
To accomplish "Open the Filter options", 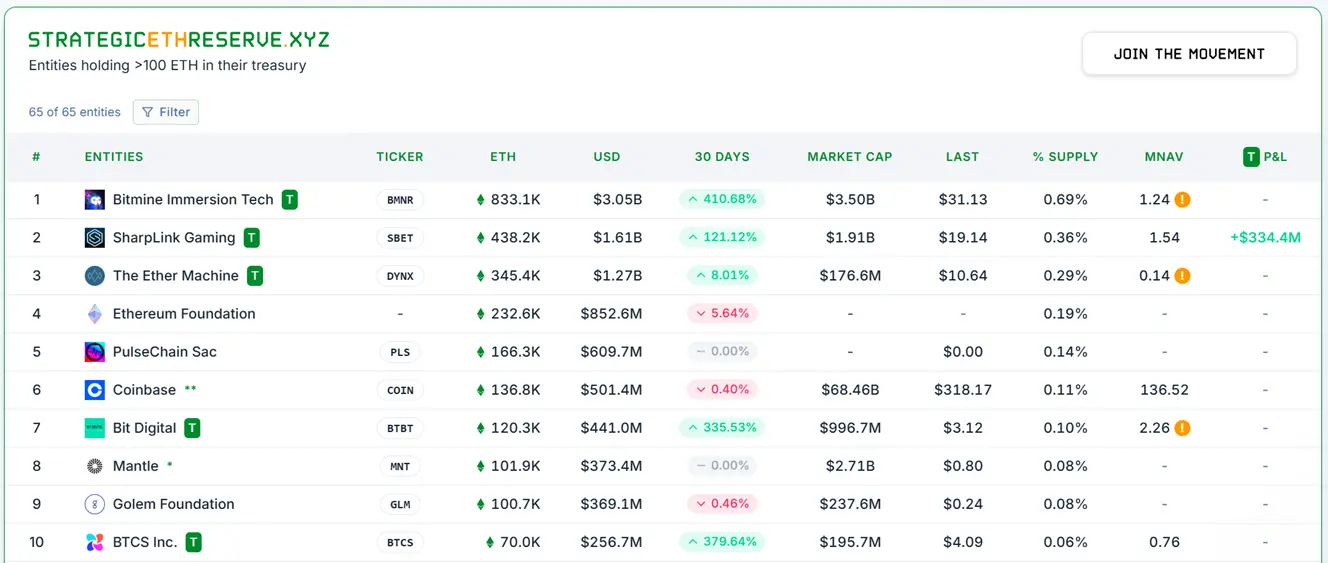I will [x=166, y=112].
